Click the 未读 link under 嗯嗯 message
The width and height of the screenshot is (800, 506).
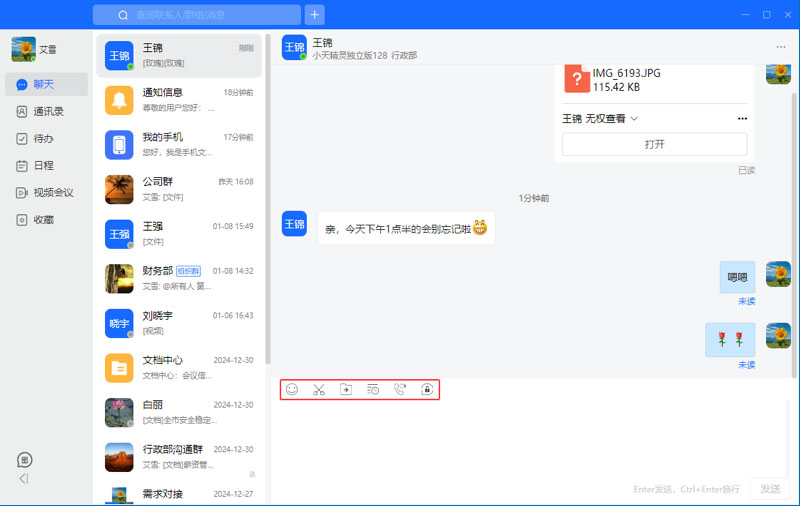746,301
